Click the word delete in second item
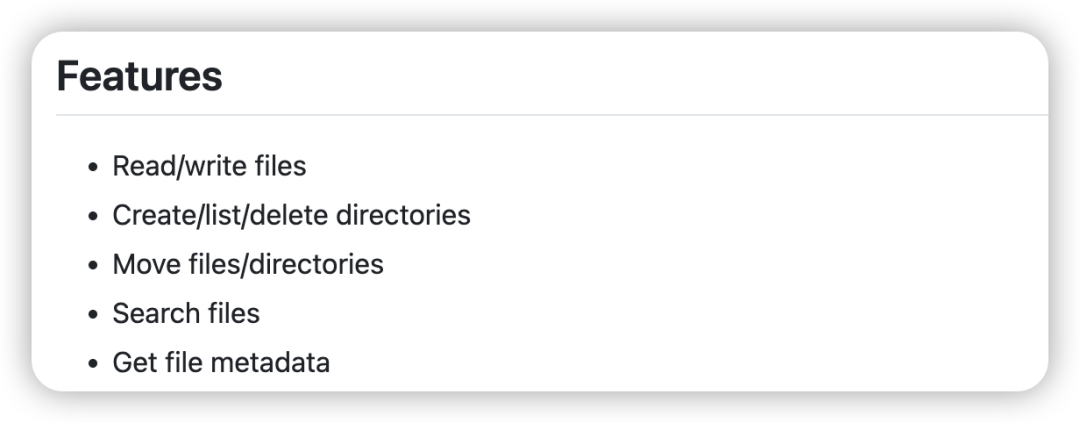 click(x=288, y=215)
